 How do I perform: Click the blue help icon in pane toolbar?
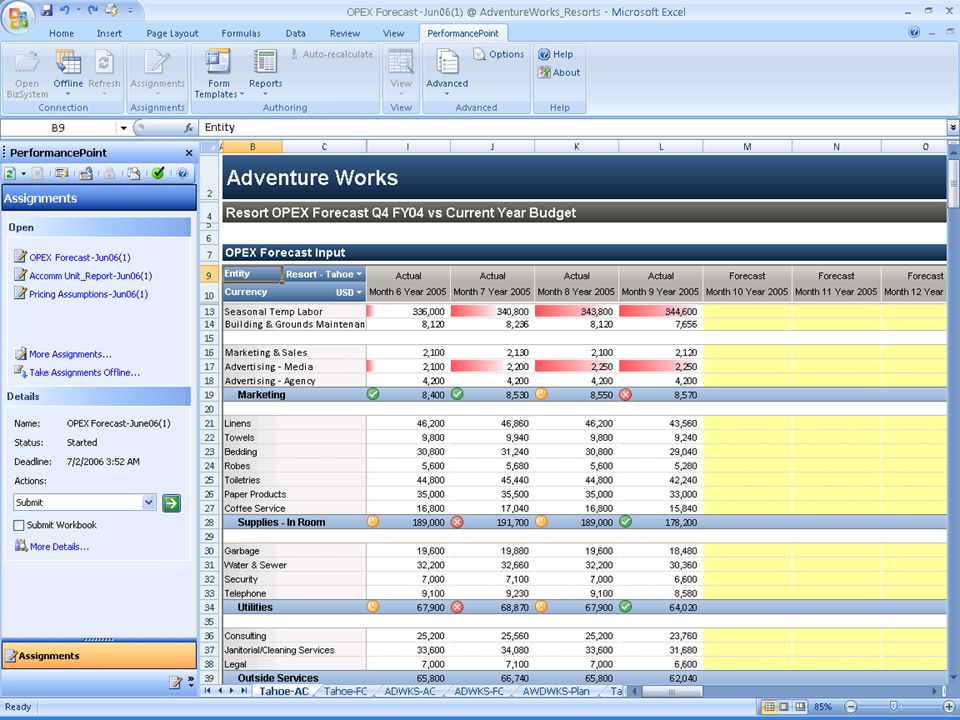[182, 173]
